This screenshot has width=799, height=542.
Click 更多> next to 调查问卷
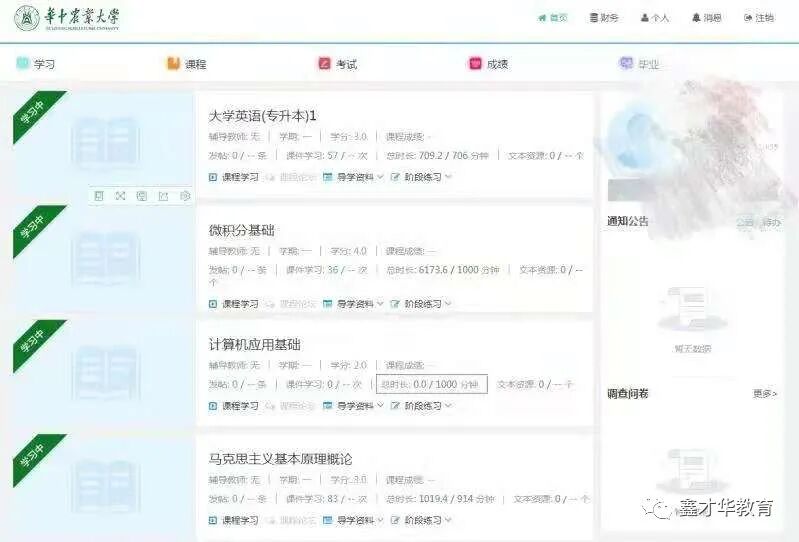(x=765, y=393)
